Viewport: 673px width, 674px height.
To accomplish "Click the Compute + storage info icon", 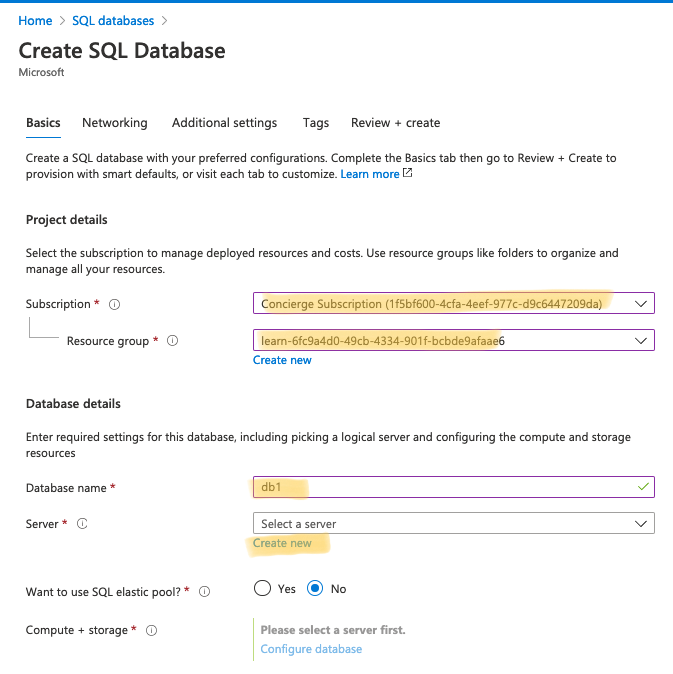I will pos(151,631).
